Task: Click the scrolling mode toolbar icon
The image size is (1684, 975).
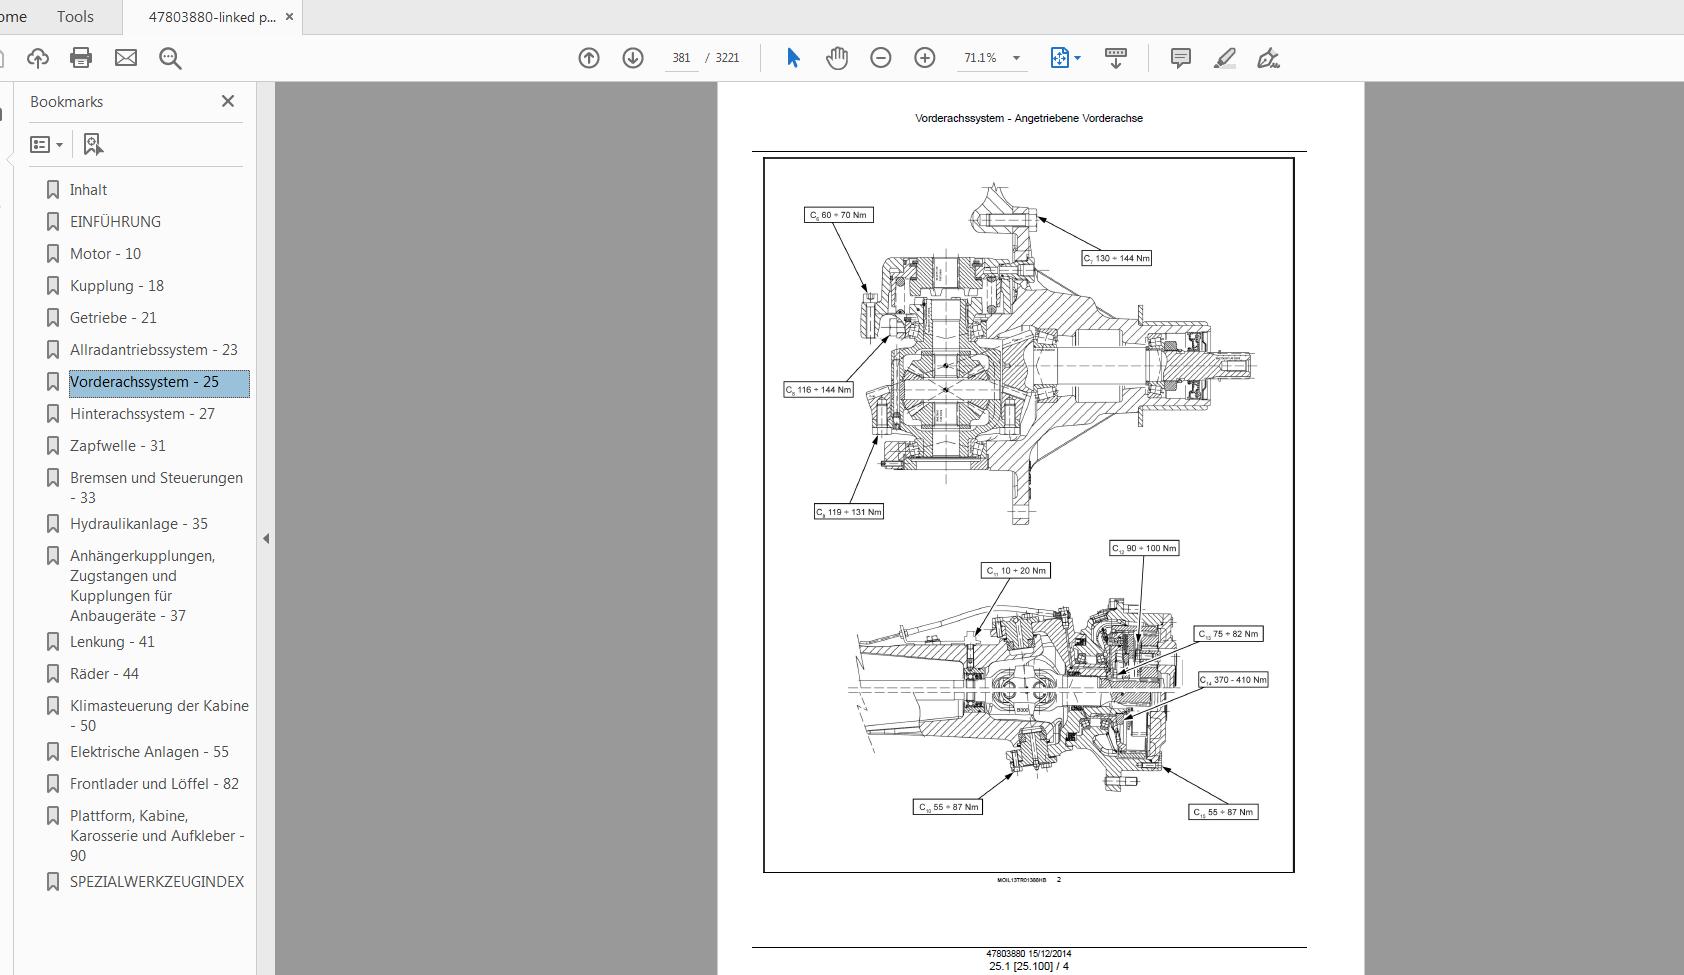Action: (1116, 58)
